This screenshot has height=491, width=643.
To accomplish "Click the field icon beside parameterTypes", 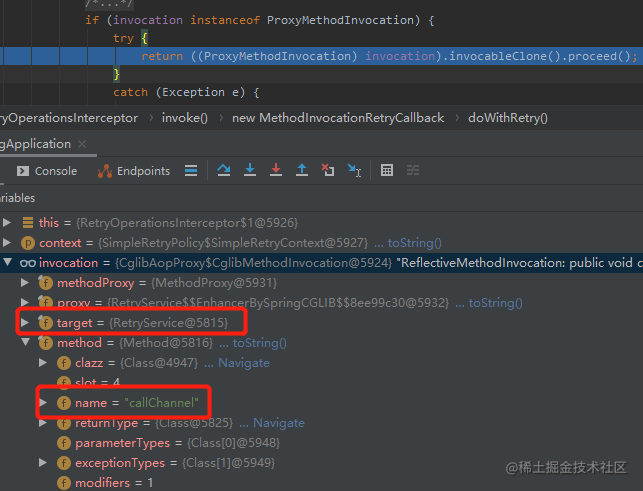I will [64, 443].
